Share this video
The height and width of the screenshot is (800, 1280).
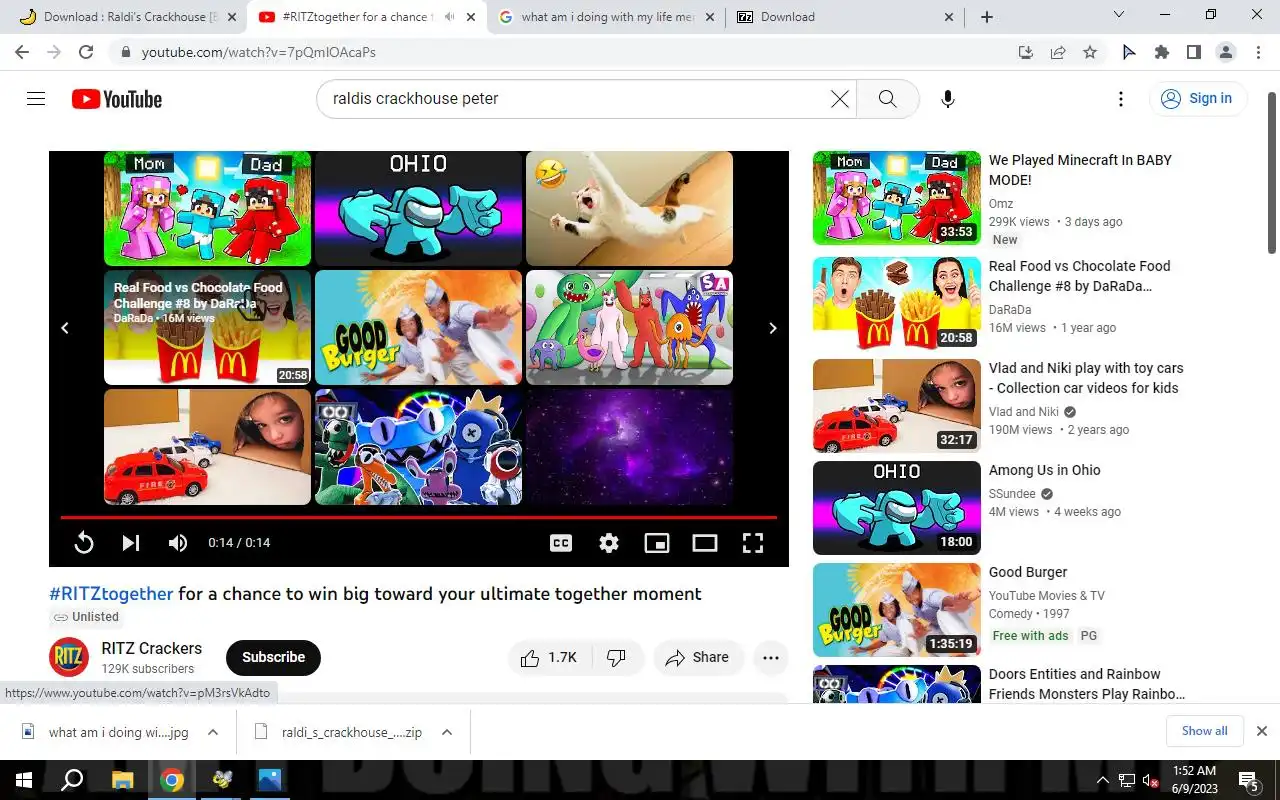tap(698, 657)
